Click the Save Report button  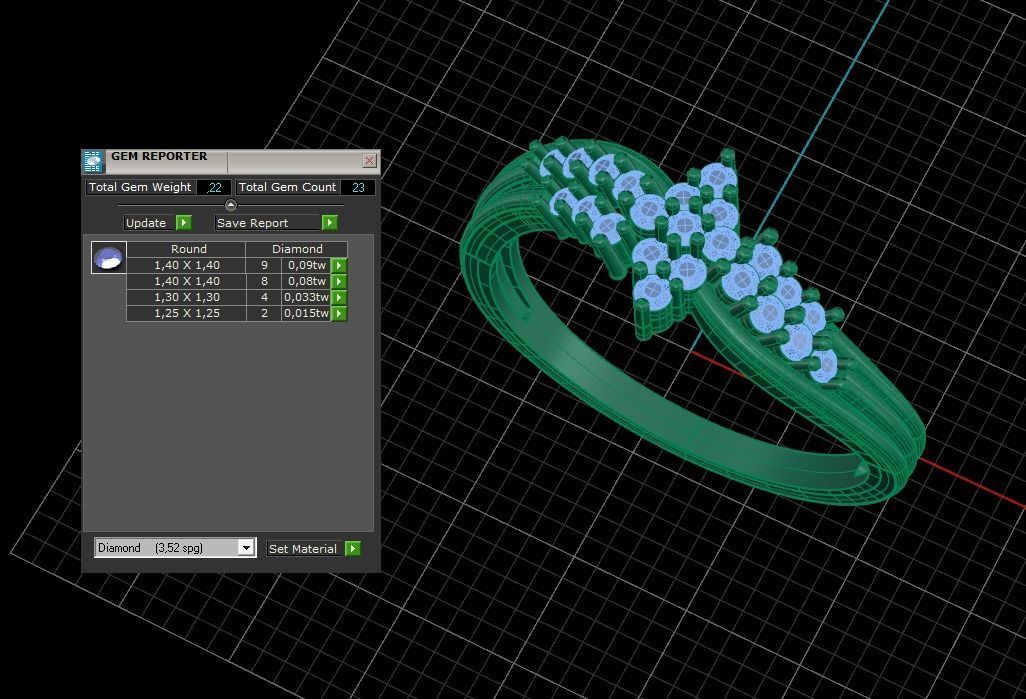tap(268, 223)
